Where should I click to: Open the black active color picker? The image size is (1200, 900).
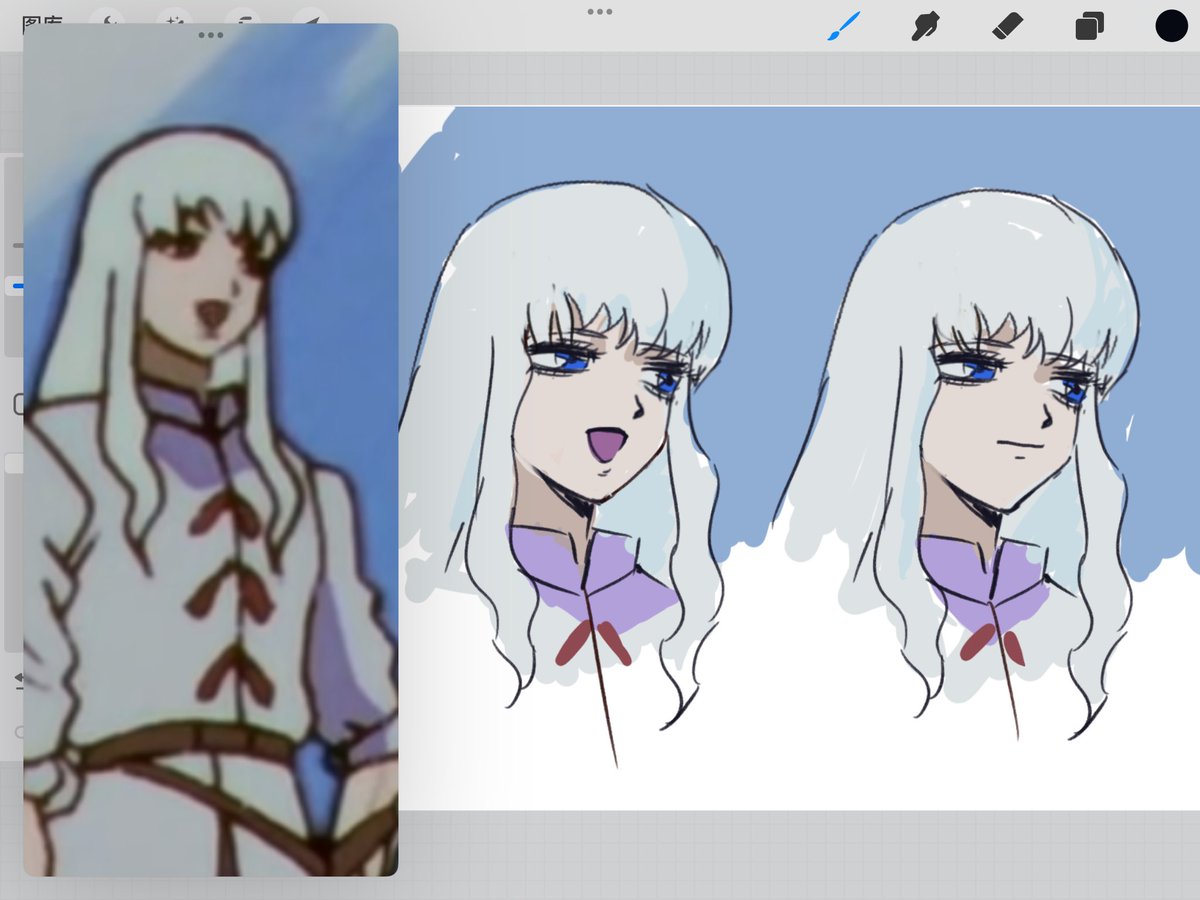1171,26
